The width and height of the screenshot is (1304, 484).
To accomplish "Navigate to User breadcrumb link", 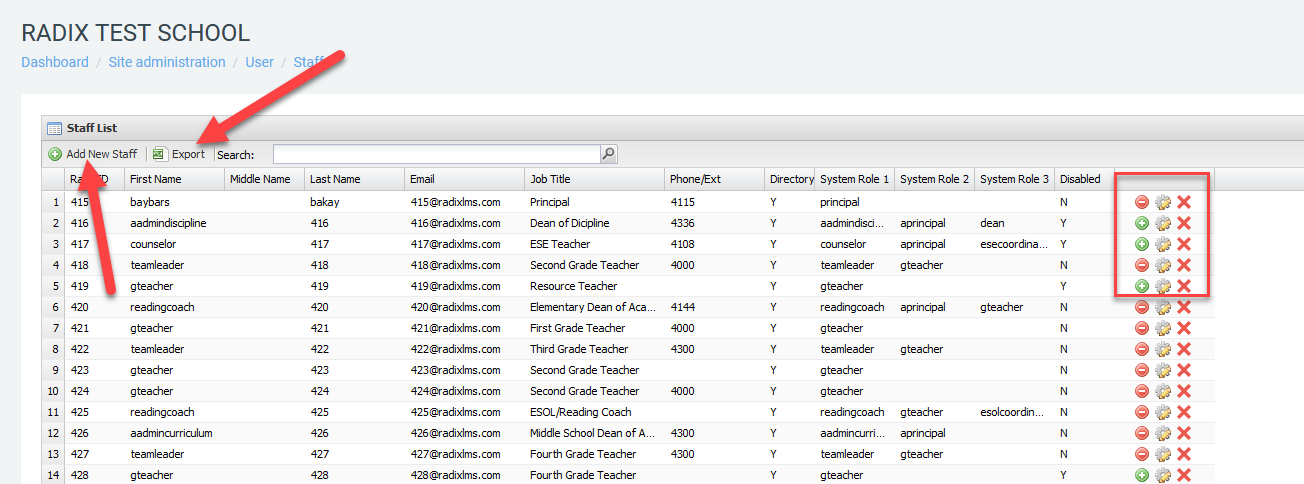I will click(x=259, y=62).
